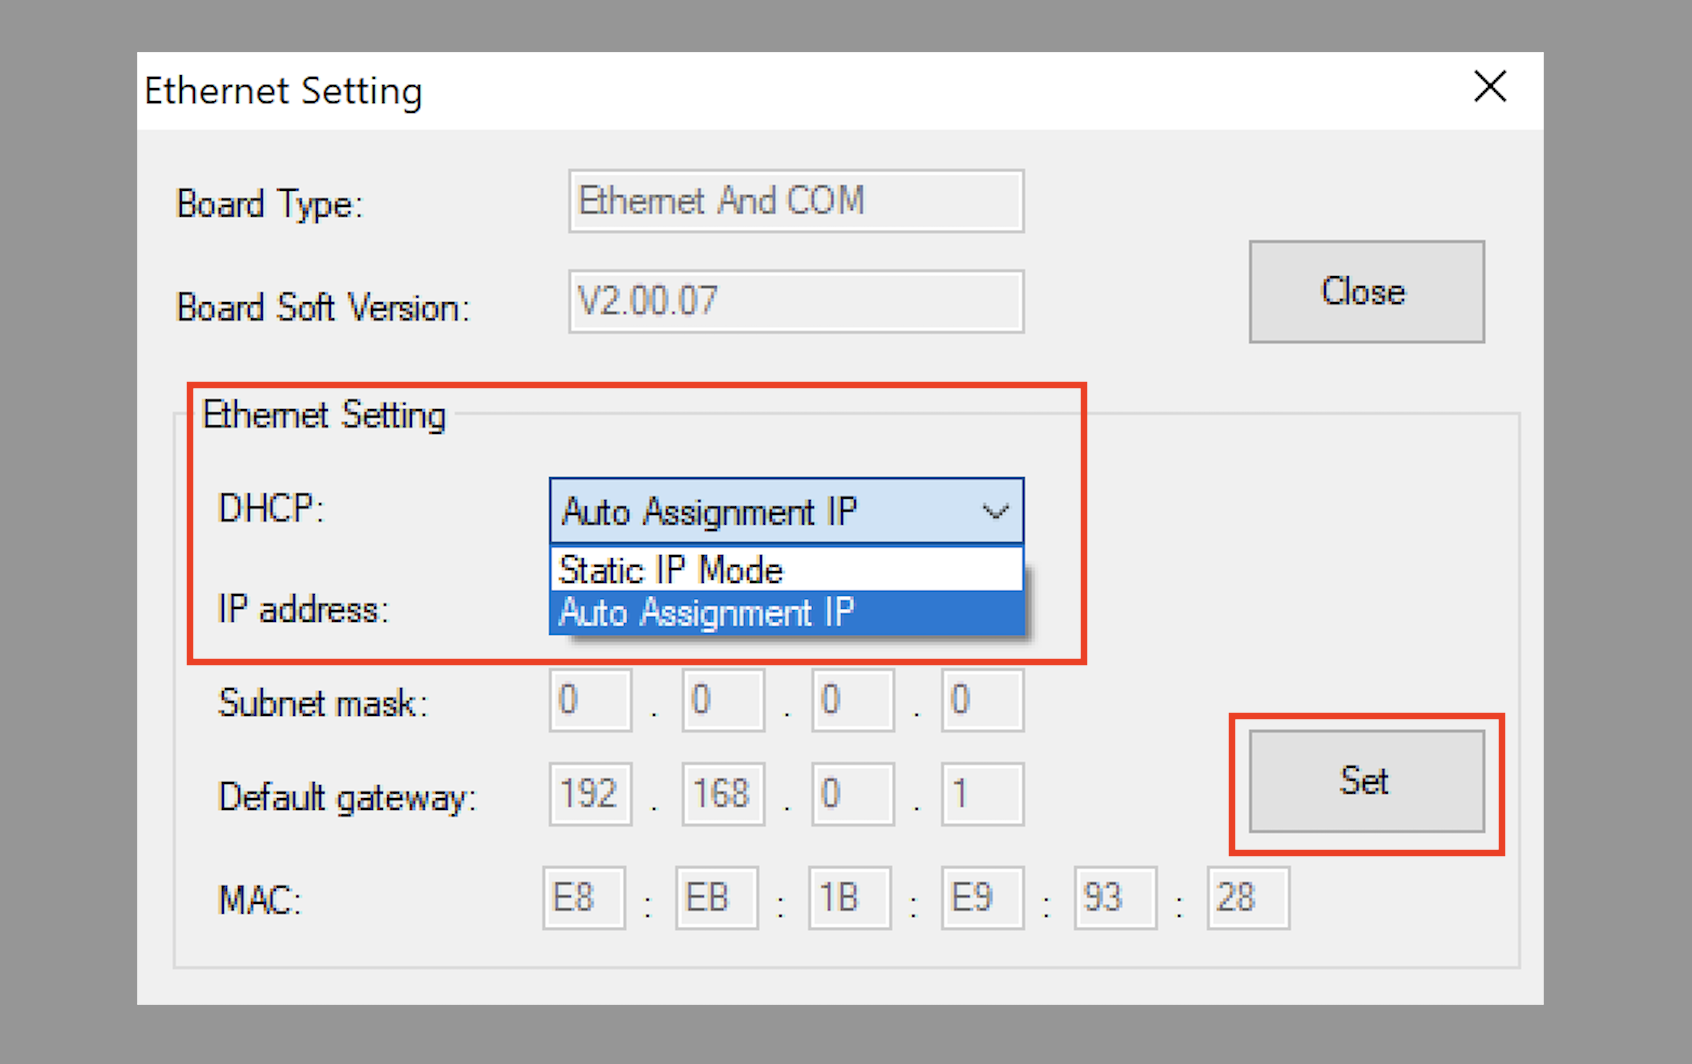Click Default gateway field showing 168
The height and width of the screenshot is (1064, 1692).
coord(722,795)
